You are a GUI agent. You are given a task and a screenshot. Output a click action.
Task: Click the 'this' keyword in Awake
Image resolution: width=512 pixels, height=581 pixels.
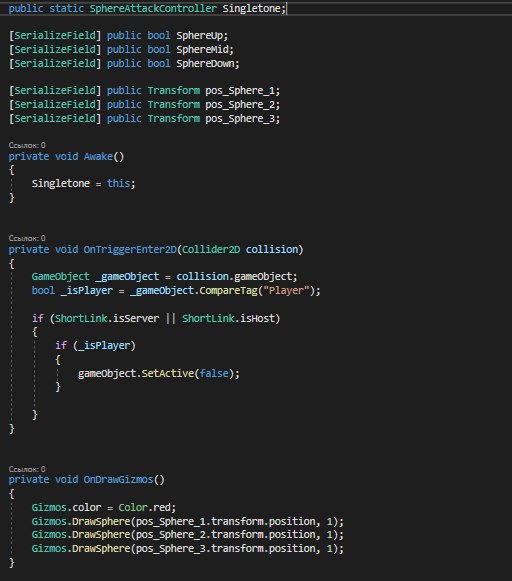tap(118, 183)
